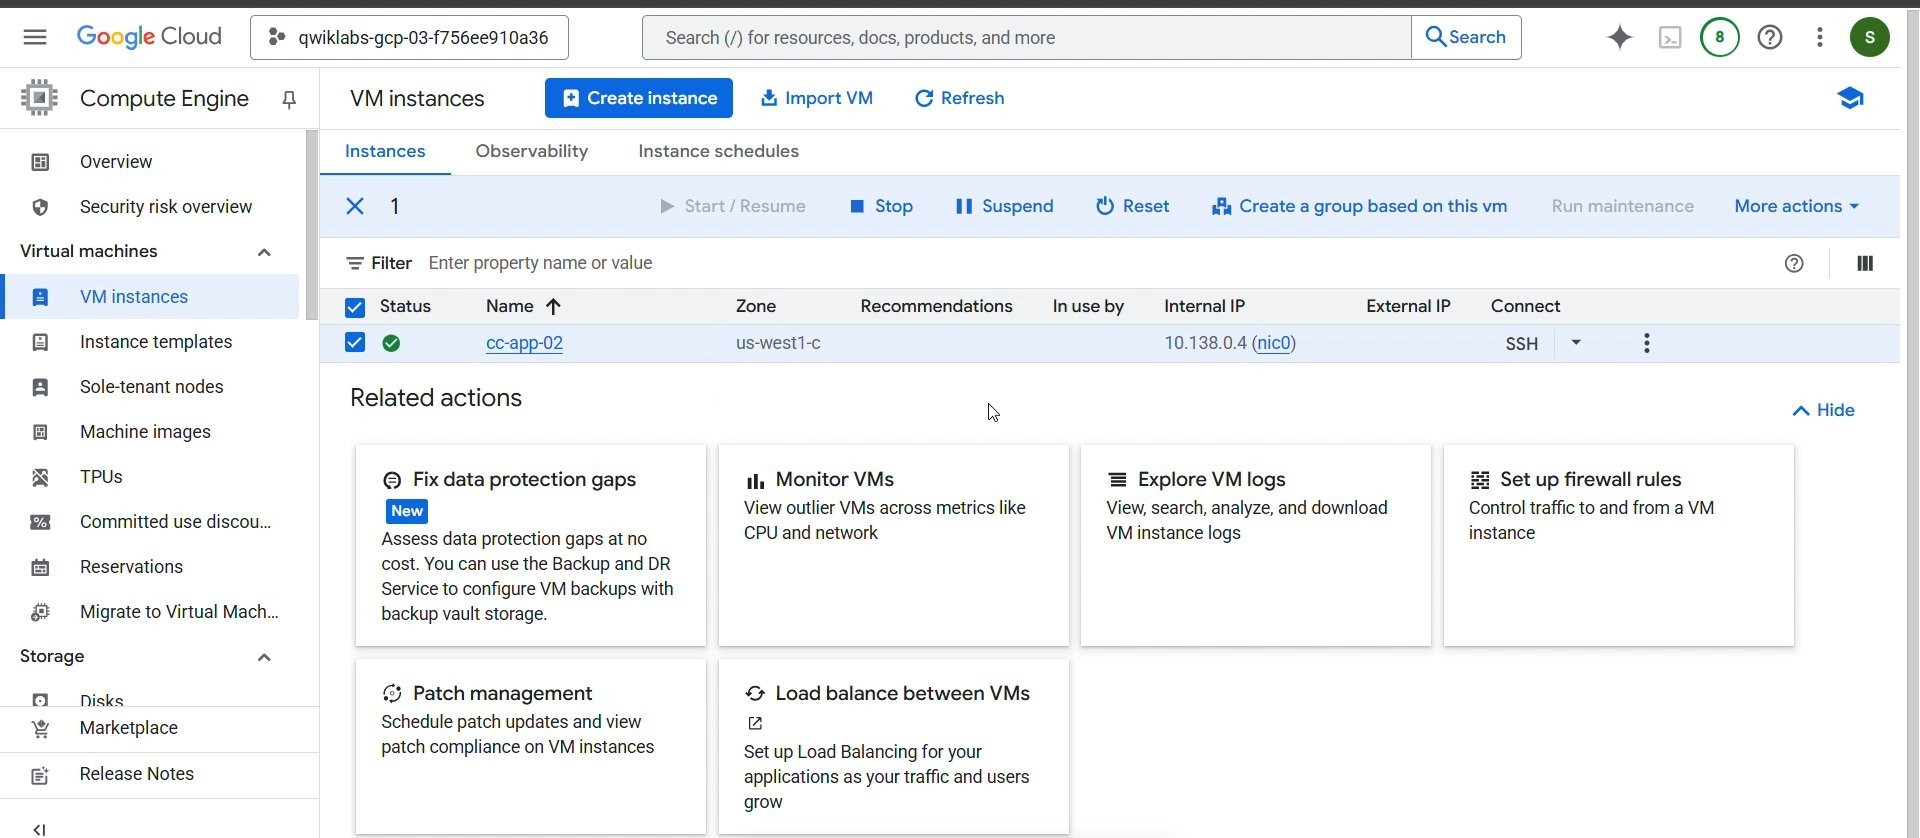
Task: Focus the top resource search field
Action: 1027,37
